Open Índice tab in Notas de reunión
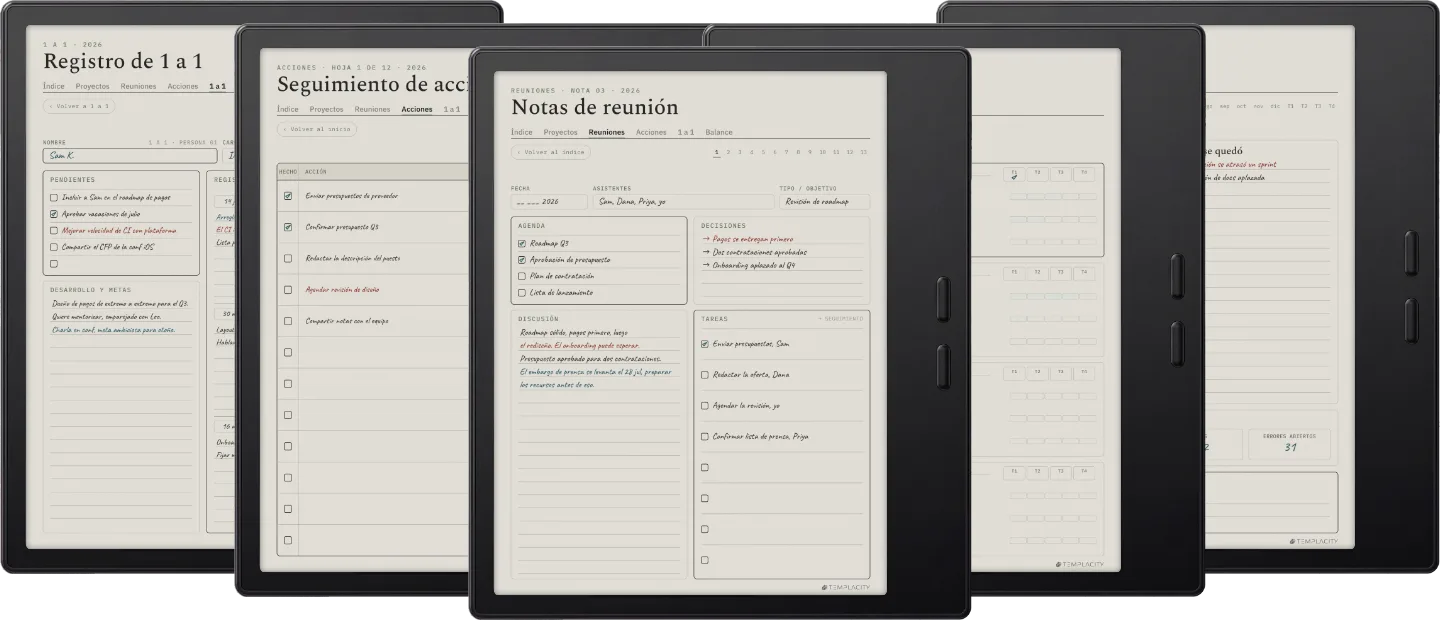1440x620 pixels. pyautogui.click(x=522, y=132)
